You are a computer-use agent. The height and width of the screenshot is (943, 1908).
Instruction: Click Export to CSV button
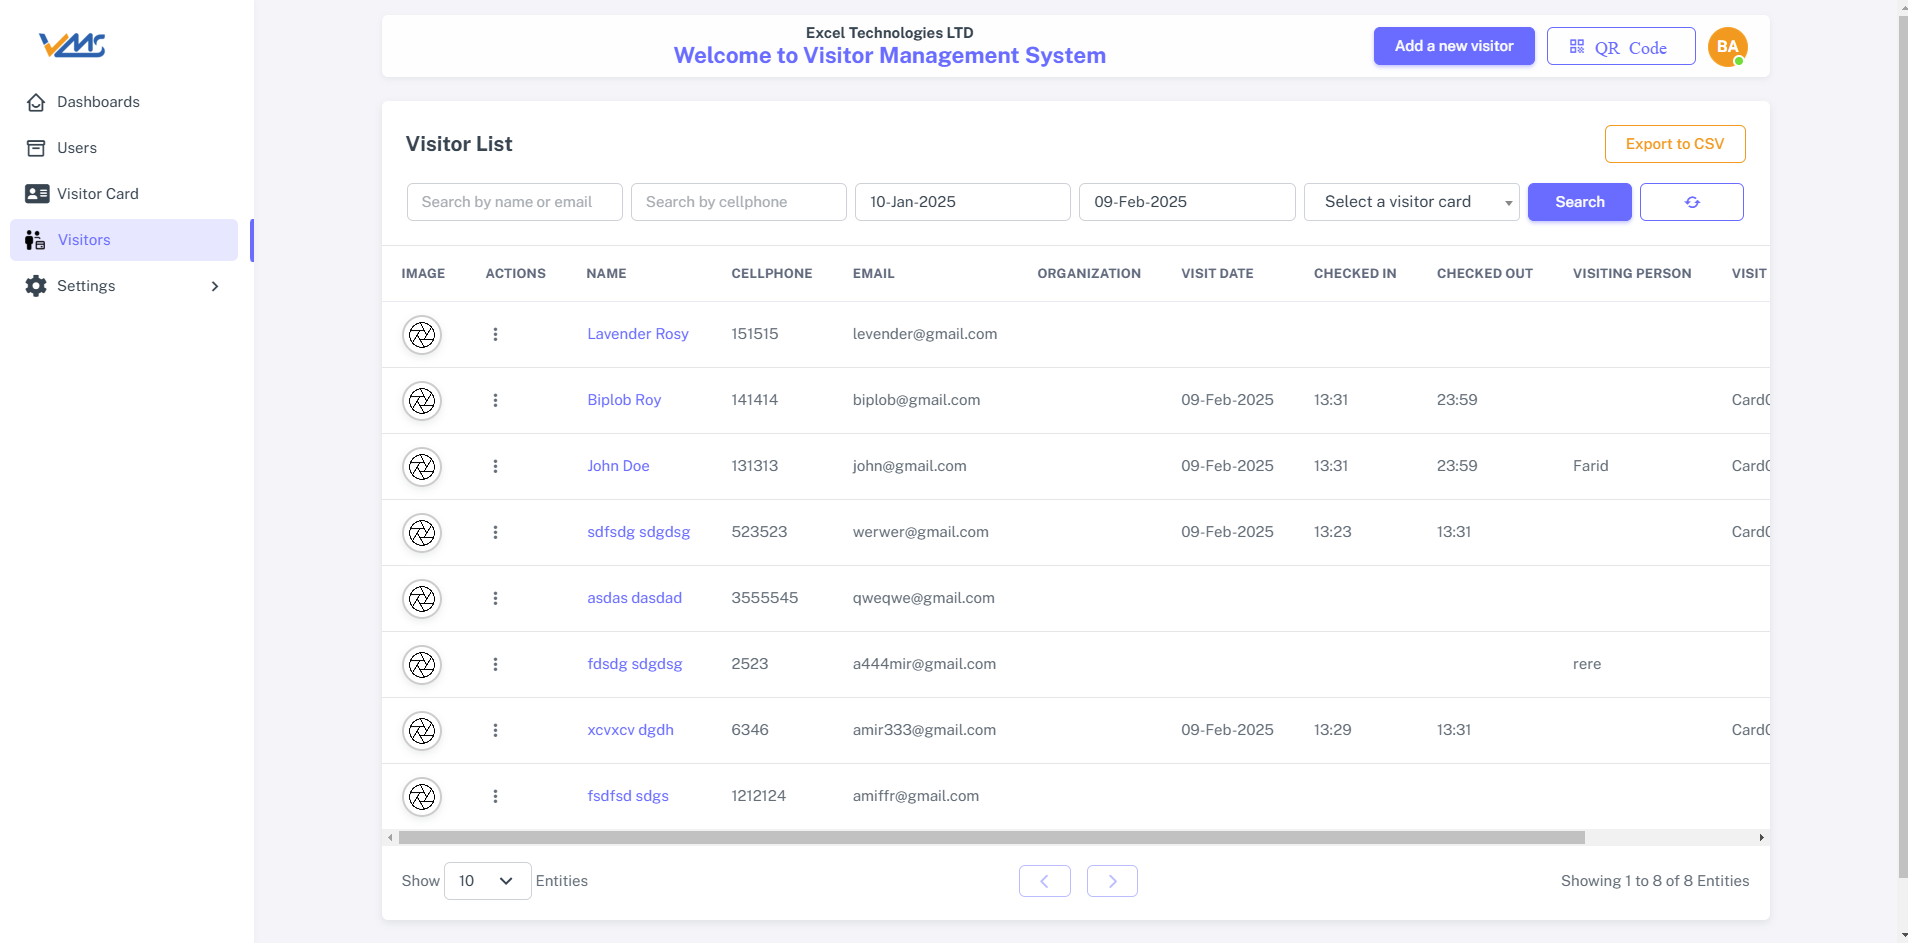(1674, 144)
